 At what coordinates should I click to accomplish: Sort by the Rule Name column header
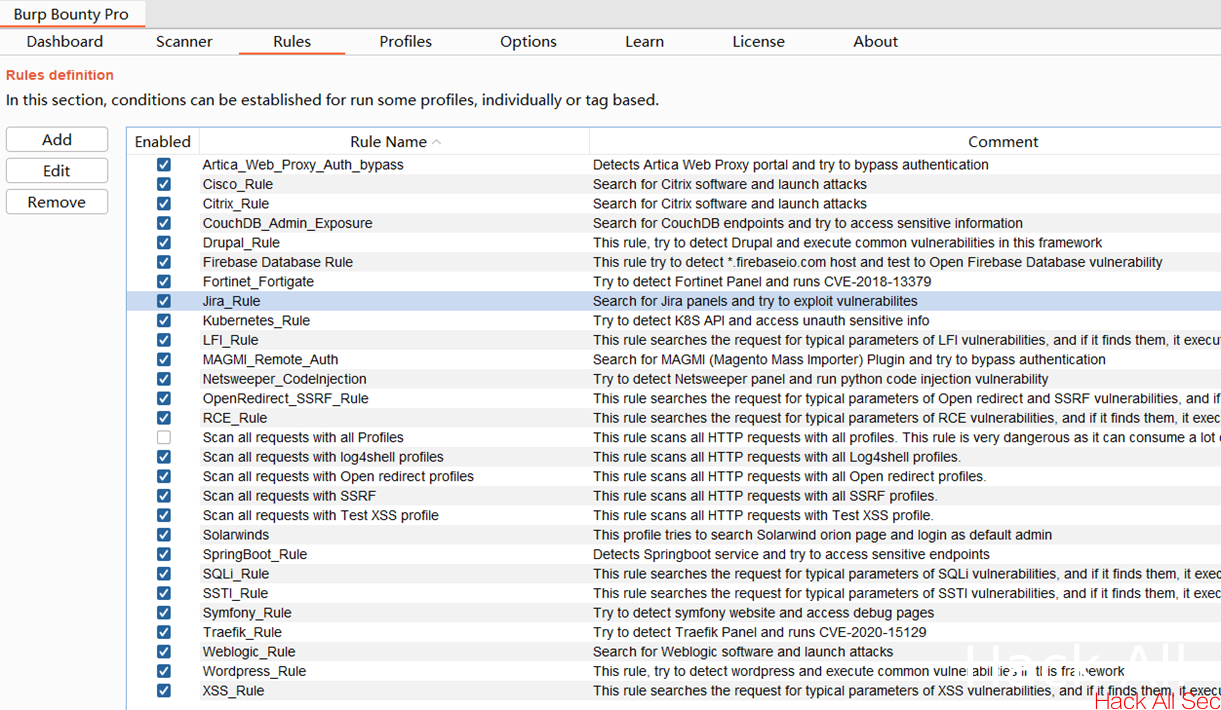pos(394,142)
